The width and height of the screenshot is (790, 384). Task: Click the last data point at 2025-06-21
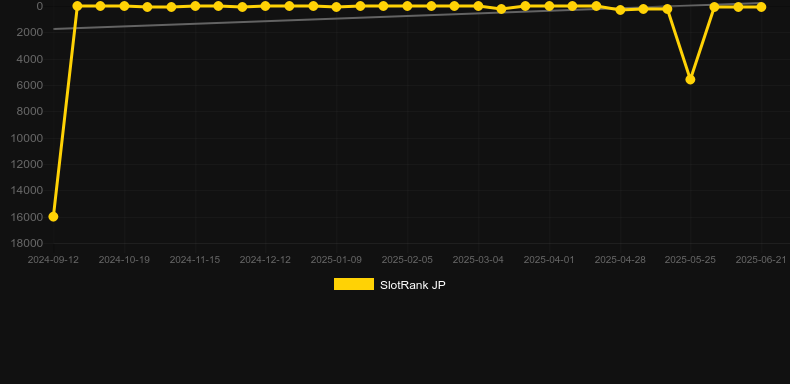coord(761,7)
